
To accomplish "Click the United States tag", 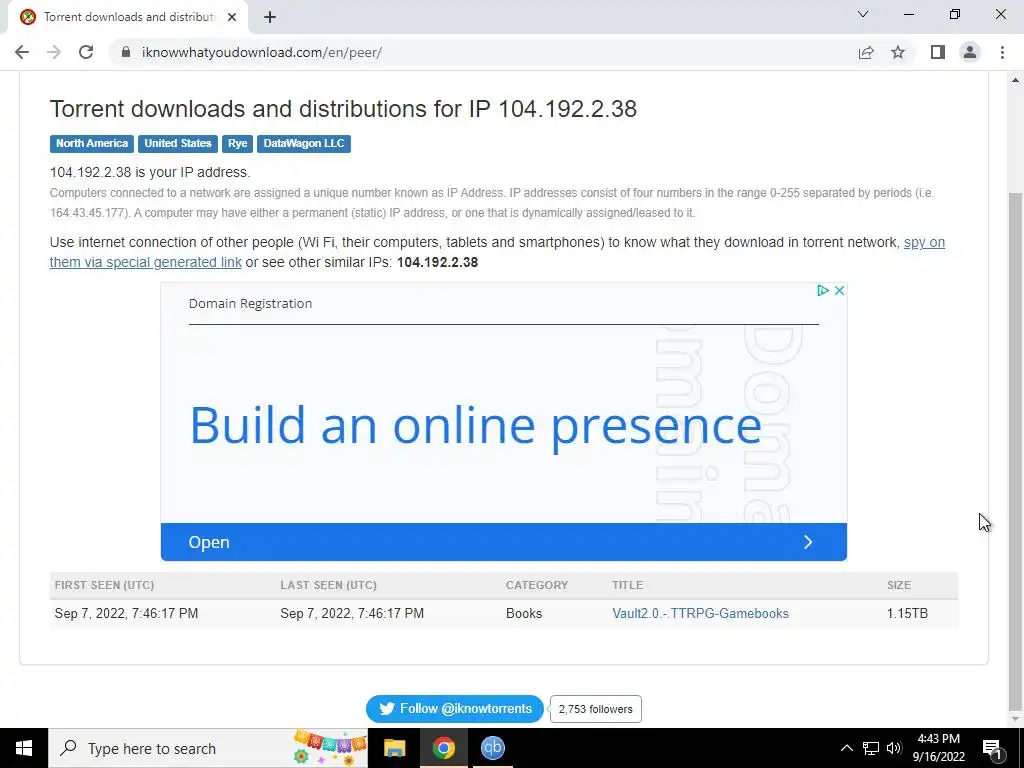I will [178, 144].
